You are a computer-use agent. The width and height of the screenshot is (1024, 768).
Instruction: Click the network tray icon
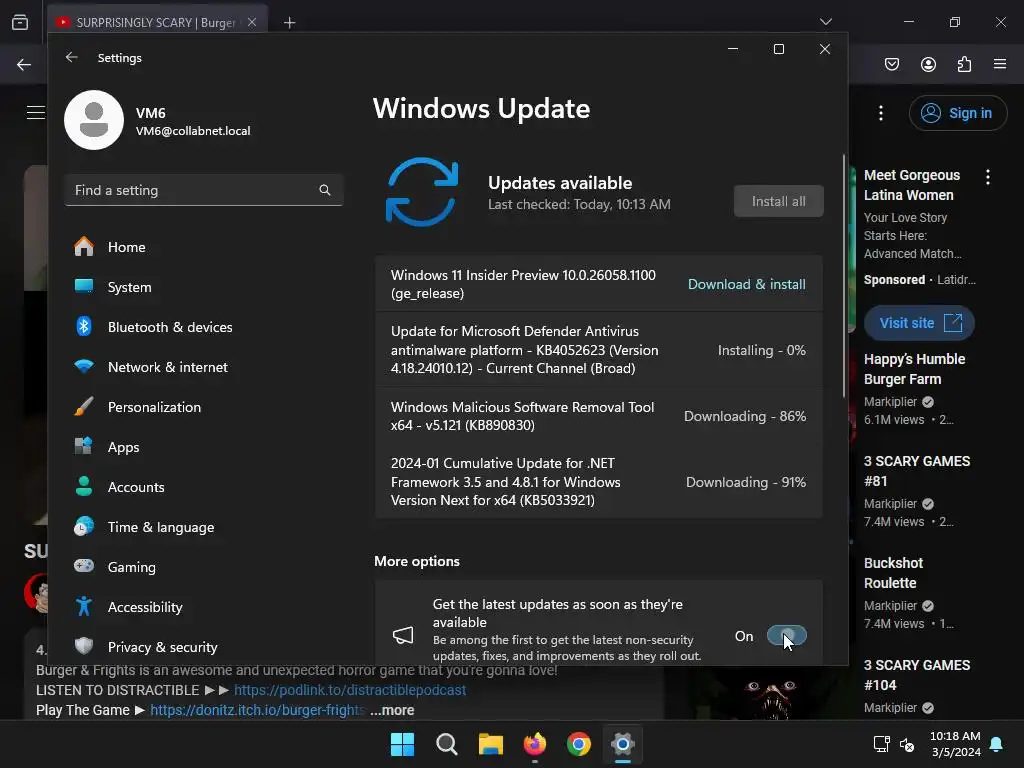[882, 744]
